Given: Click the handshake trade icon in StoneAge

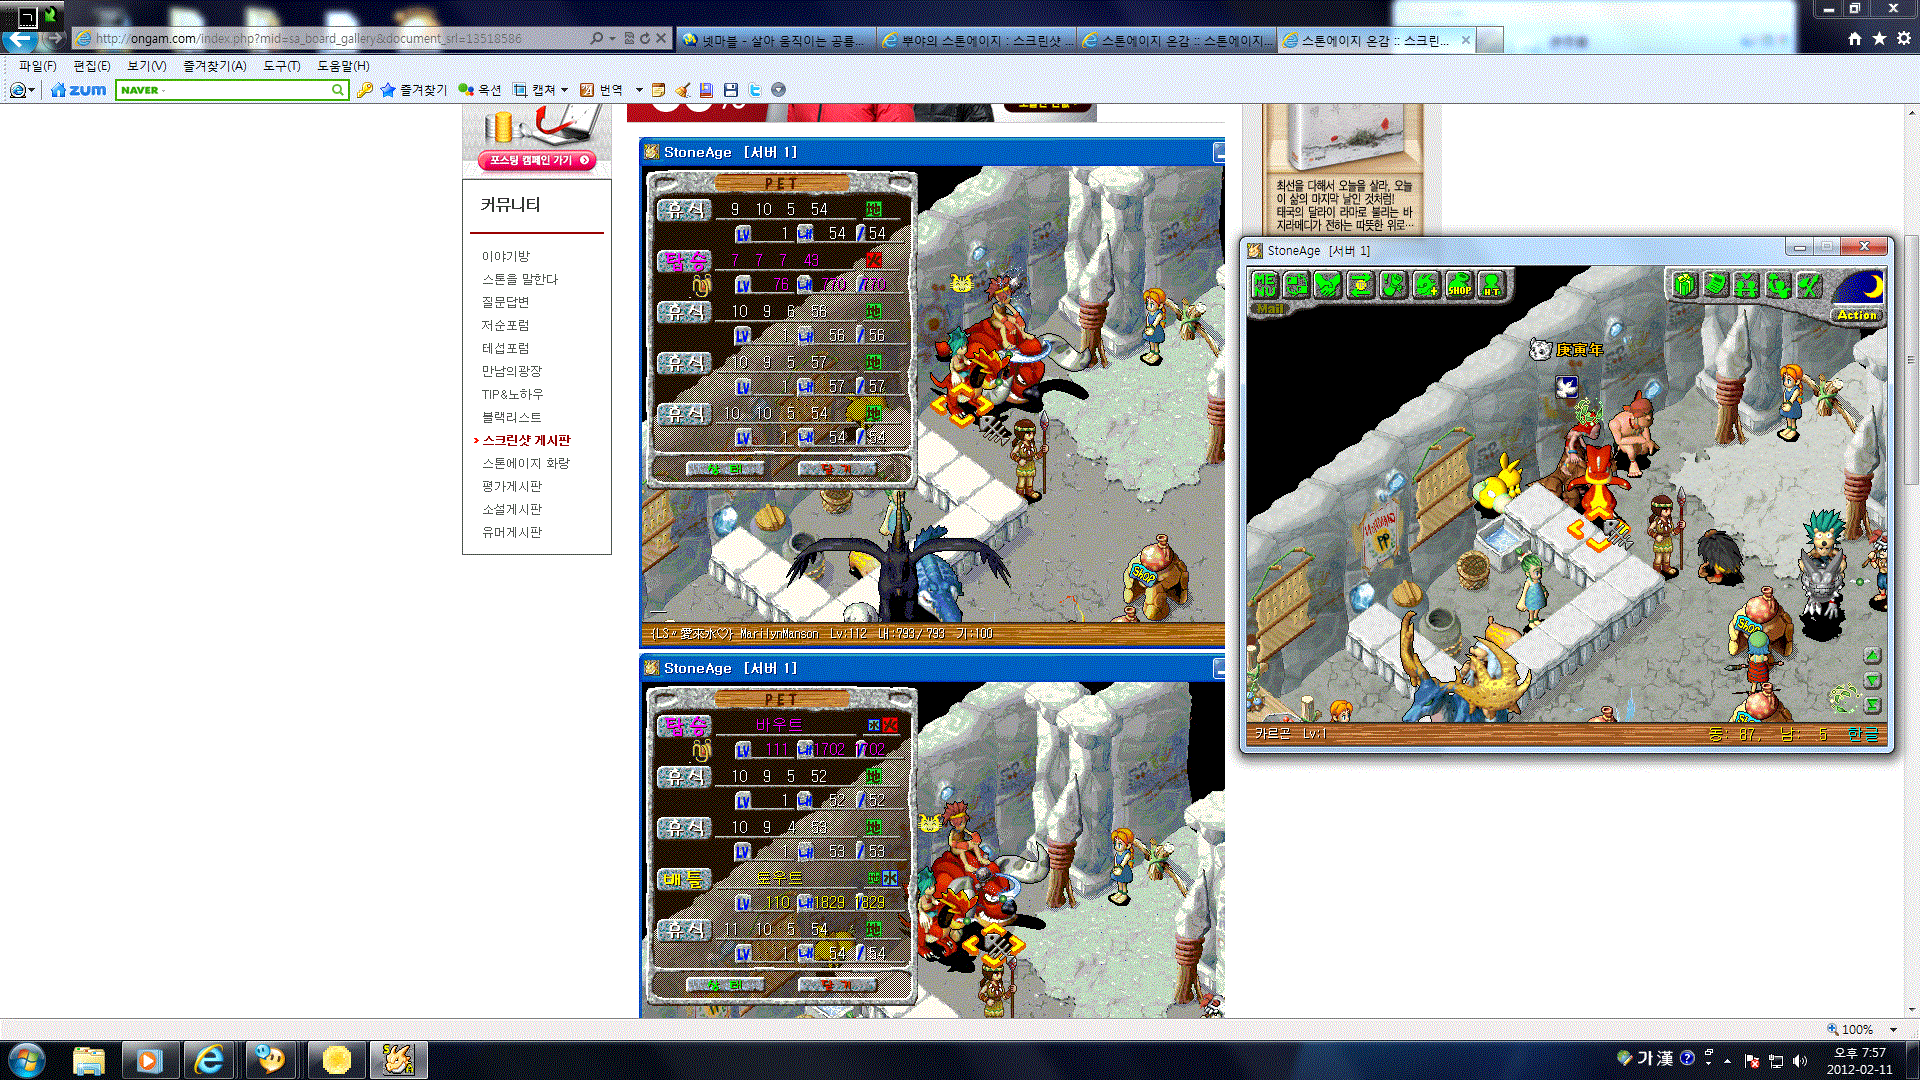Looking at the screenshot, I should pyautogui.click(x=1328, y=285).
